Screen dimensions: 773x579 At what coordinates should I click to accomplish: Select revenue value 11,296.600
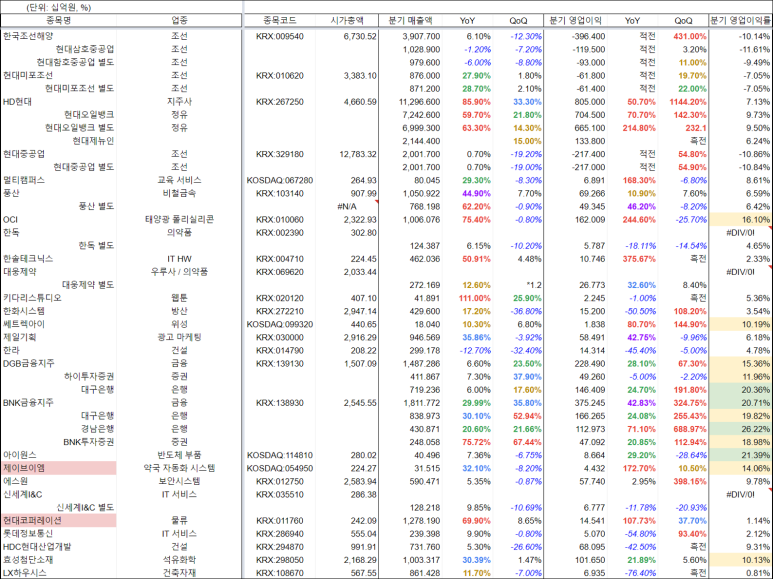click(420, 102)
